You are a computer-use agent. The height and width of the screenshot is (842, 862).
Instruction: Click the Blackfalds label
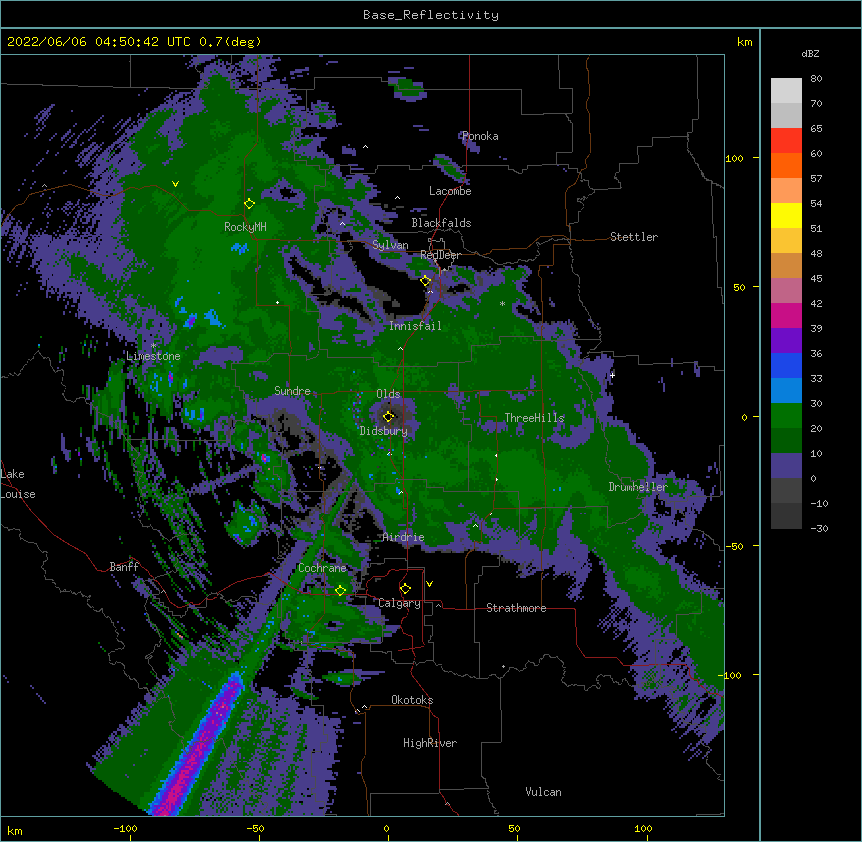point(441,223)
